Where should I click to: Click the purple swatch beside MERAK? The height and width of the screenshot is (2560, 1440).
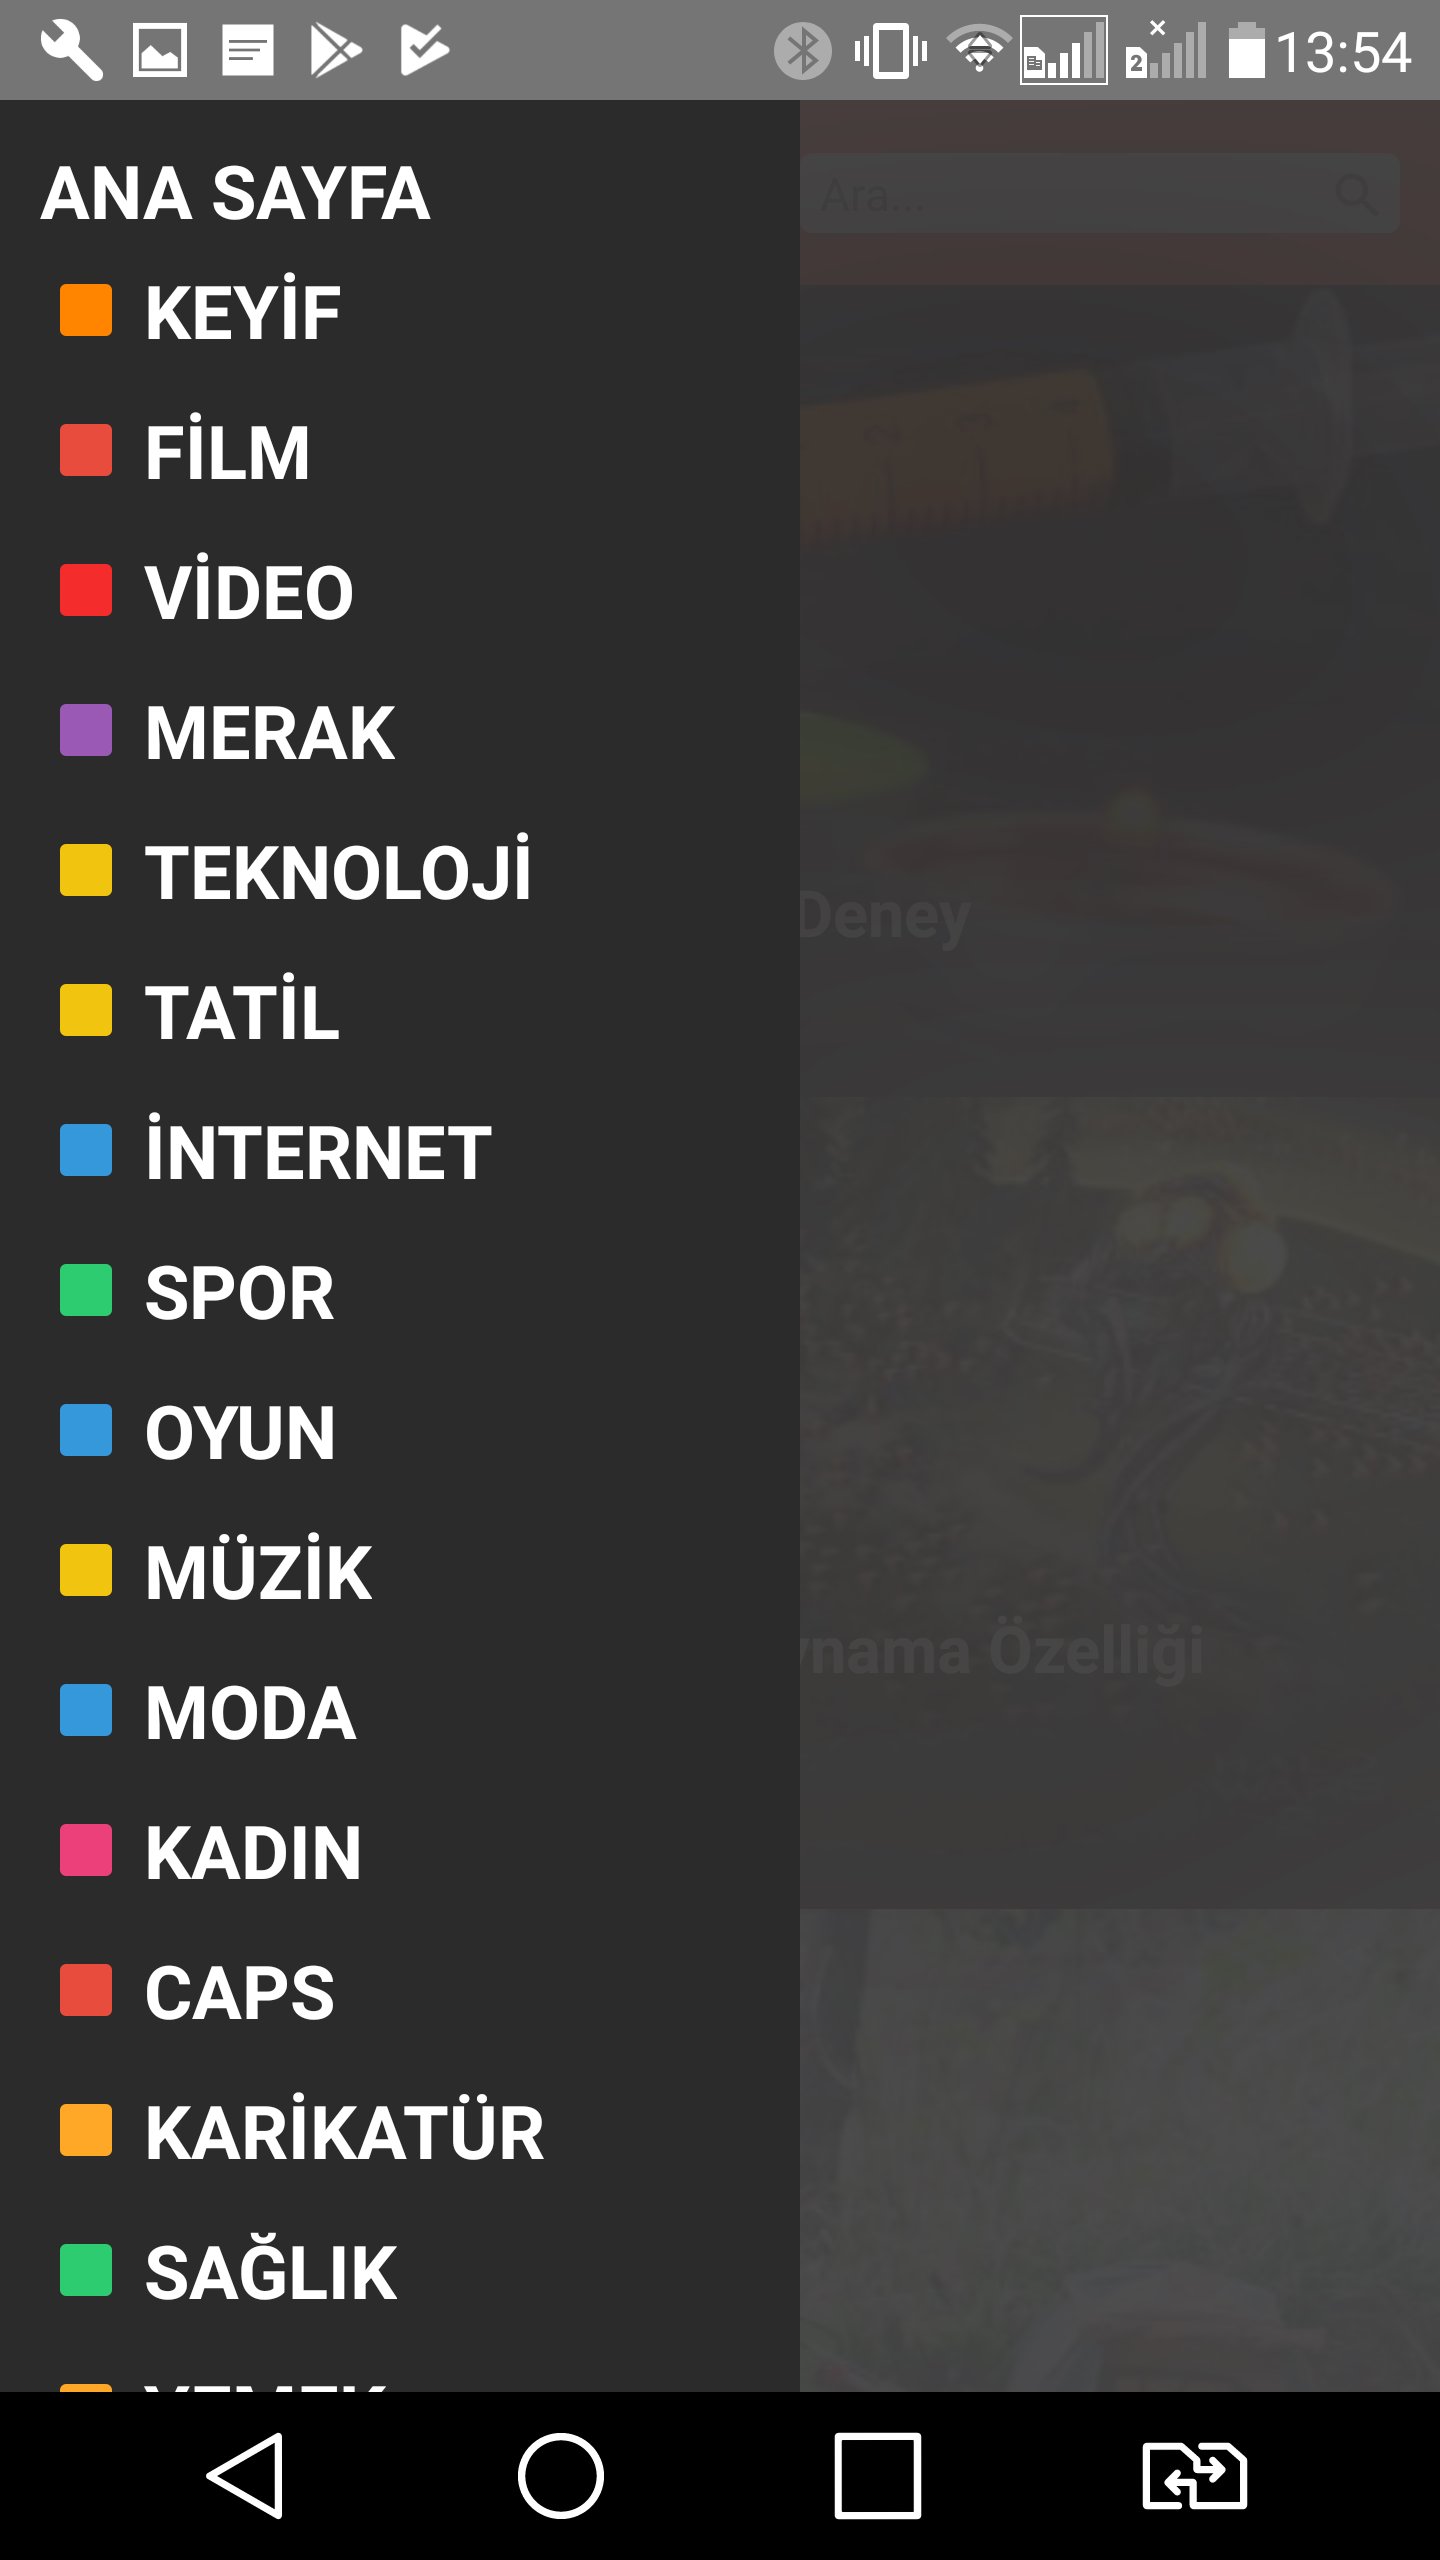(x=86, y=730)
